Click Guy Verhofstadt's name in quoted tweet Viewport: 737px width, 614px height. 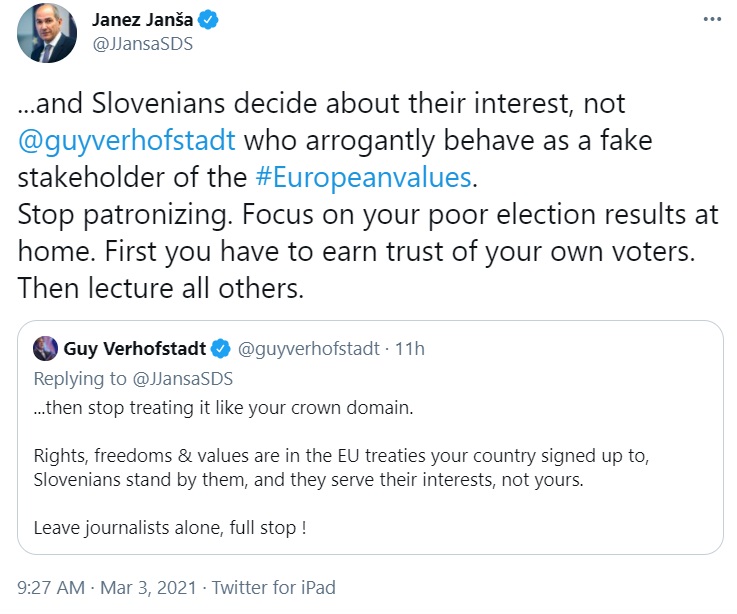point(134,348)
